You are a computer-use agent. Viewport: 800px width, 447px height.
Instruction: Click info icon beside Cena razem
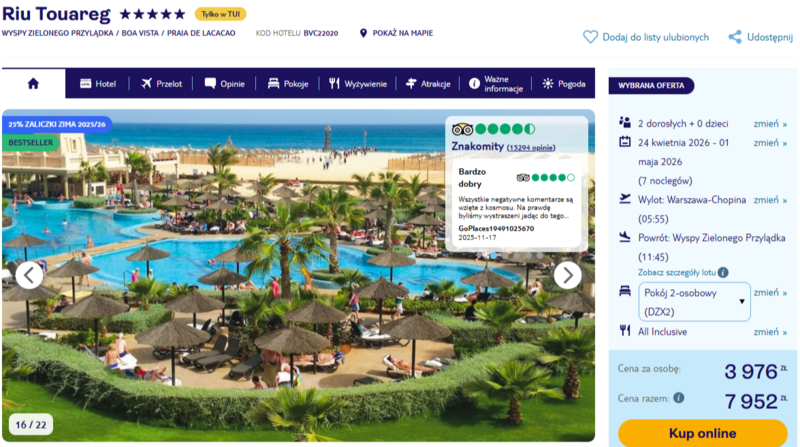(679, 398)
